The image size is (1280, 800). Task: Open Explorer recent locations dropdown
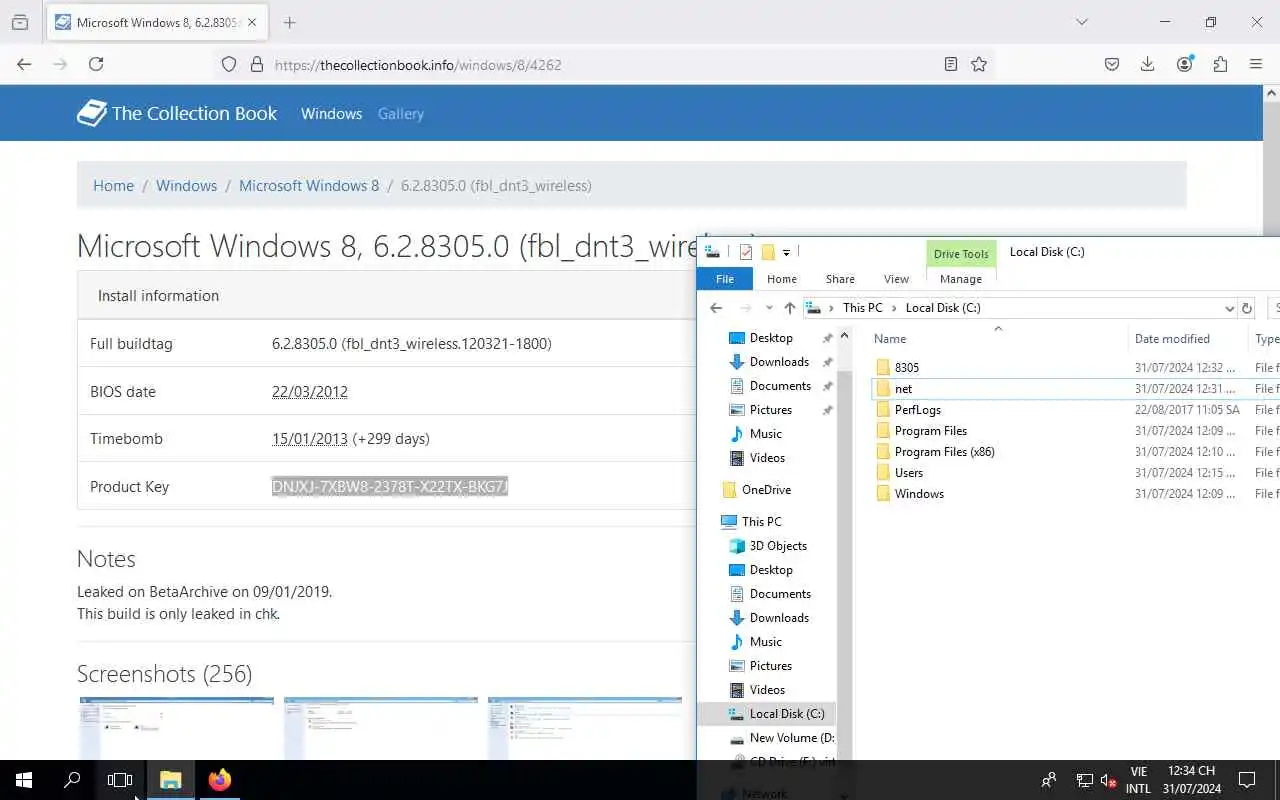(x=769, y=308)
